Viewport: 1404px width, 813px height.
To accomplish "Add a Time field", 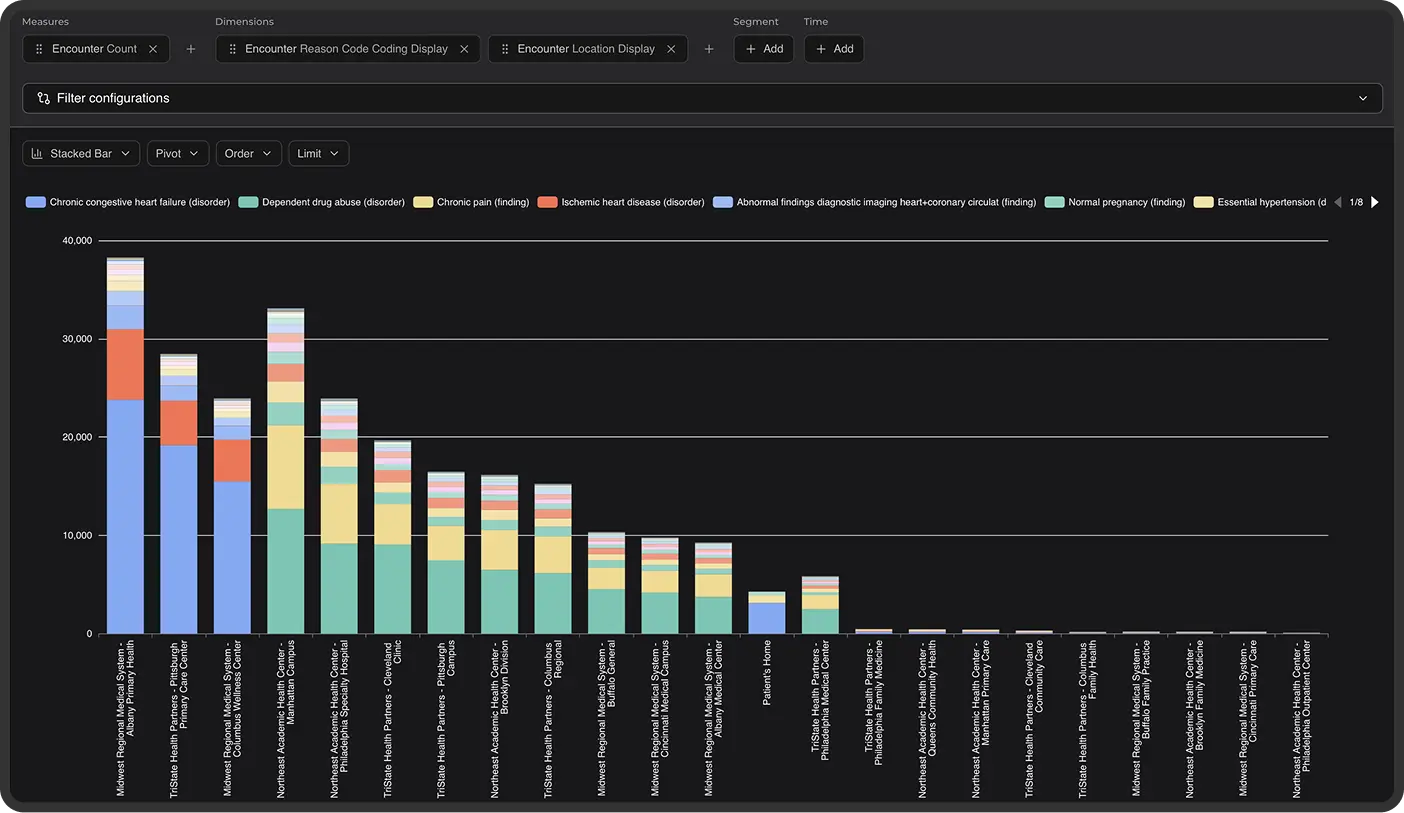I will coord(833,48).
